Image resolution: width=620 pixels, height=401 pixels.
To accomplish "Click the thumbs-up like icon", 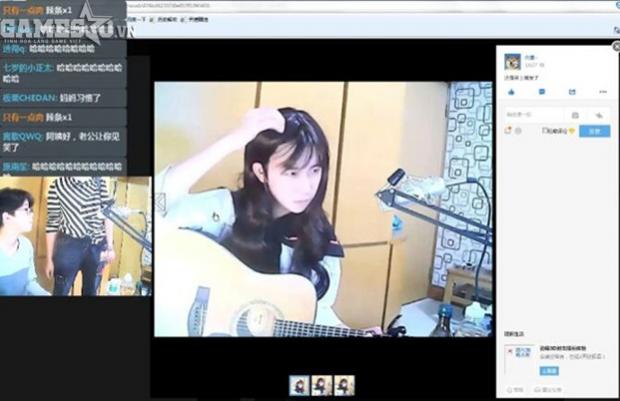I will point(511,91).
